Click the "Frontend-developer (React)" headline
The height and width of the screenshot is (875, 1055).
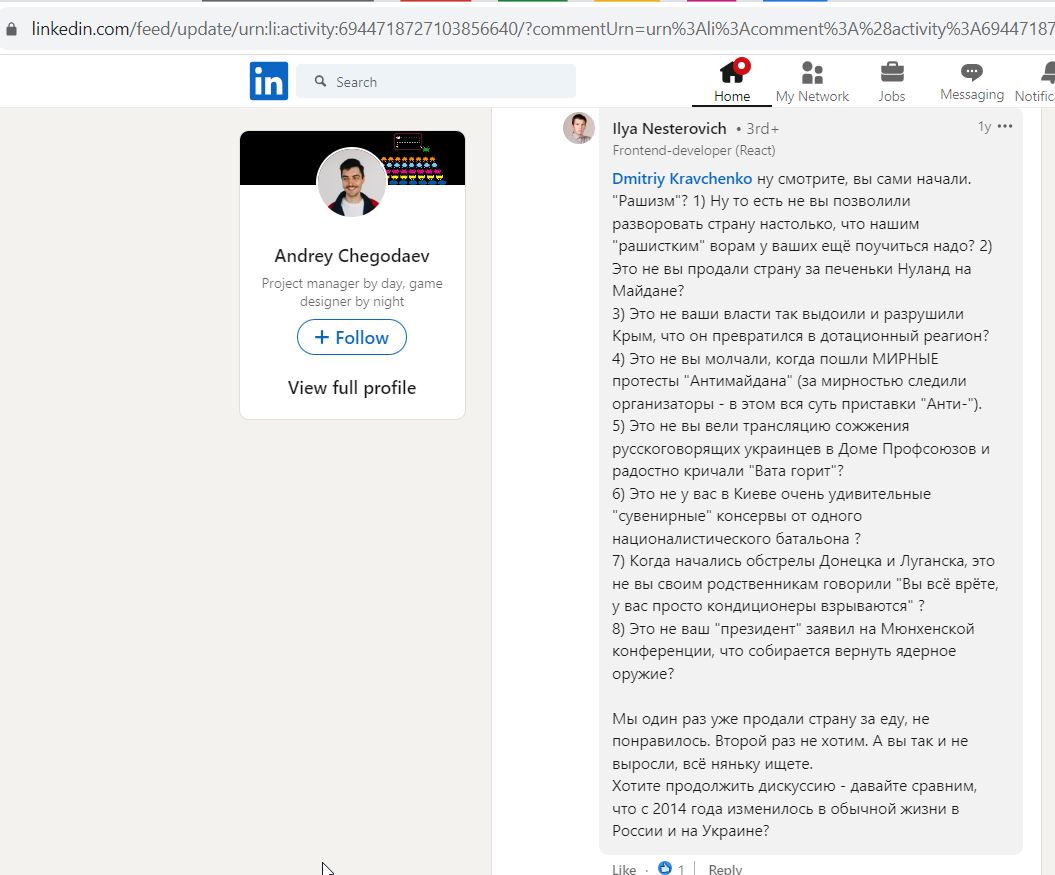(694, 151)
